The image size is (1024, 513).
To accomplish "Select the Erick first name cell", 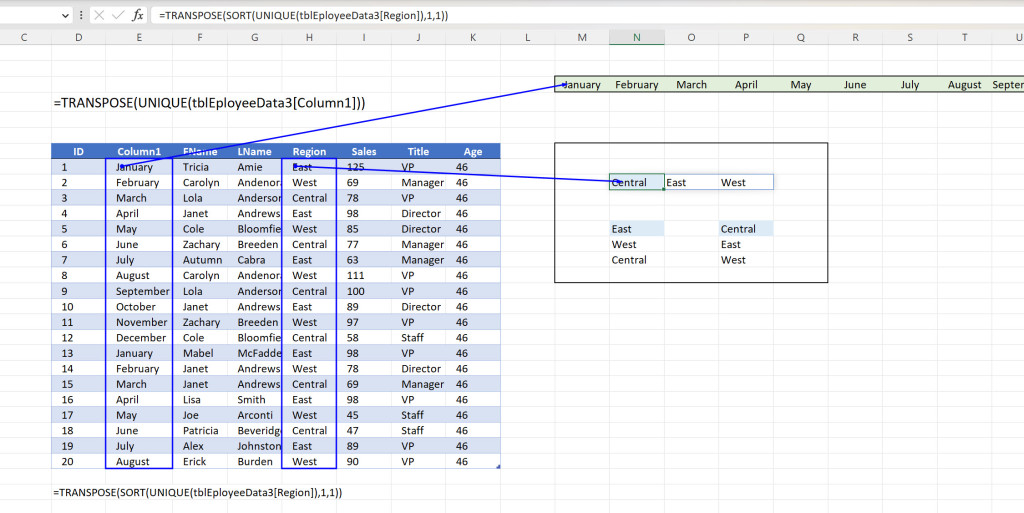I will (200, 461).
